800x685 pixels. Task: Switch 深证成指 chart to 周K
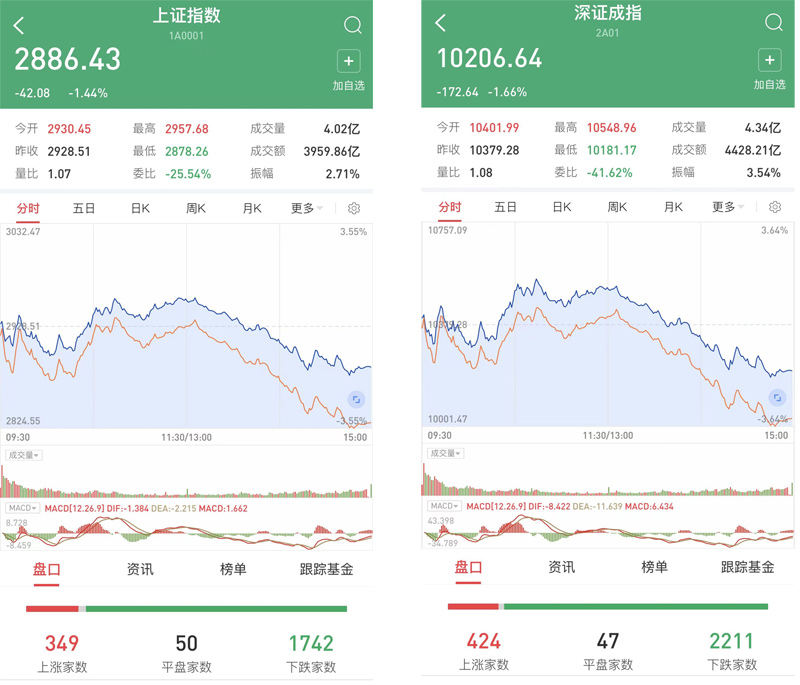617,207
